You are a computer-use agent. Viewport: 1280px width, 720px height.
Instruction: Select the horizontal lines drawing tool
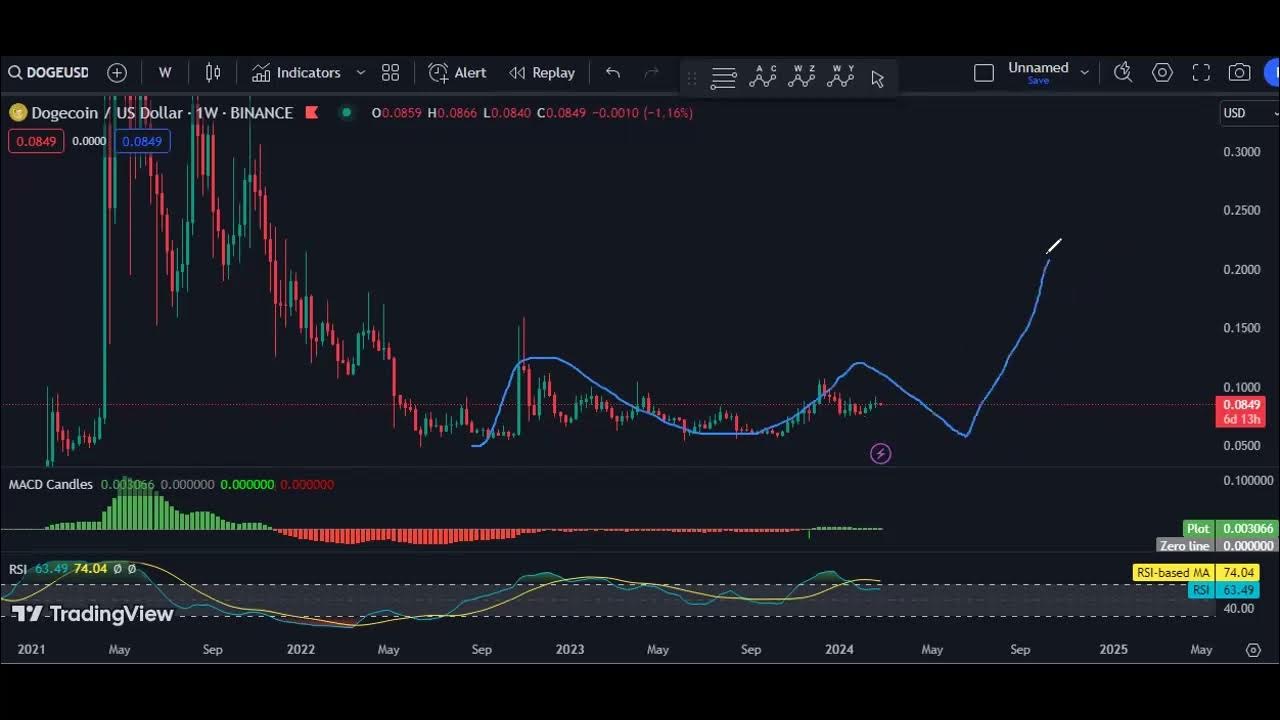click(723, 78)
